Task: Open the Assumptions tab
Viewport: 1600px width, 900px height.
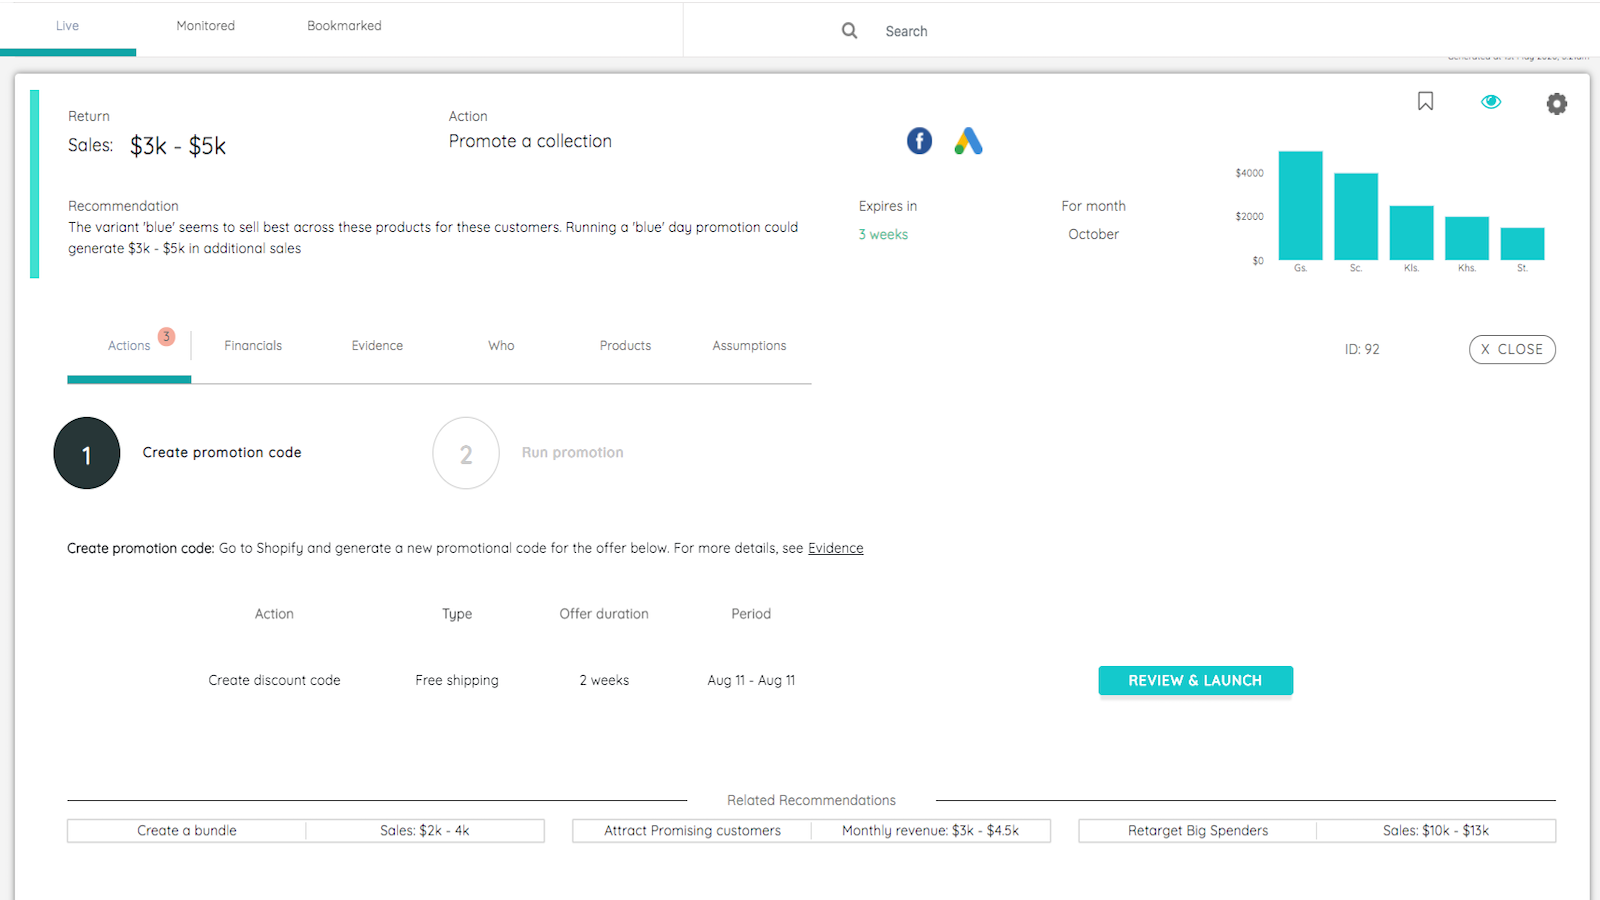Action: point(749,346)
